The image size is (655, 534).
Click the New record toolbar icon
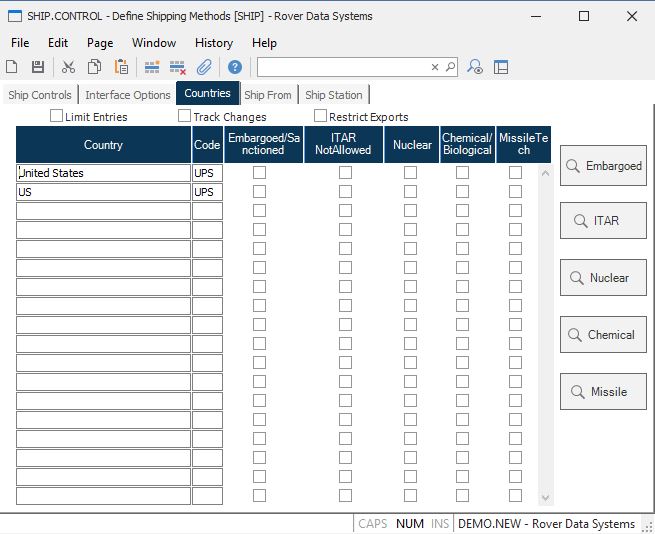point(12,67)
